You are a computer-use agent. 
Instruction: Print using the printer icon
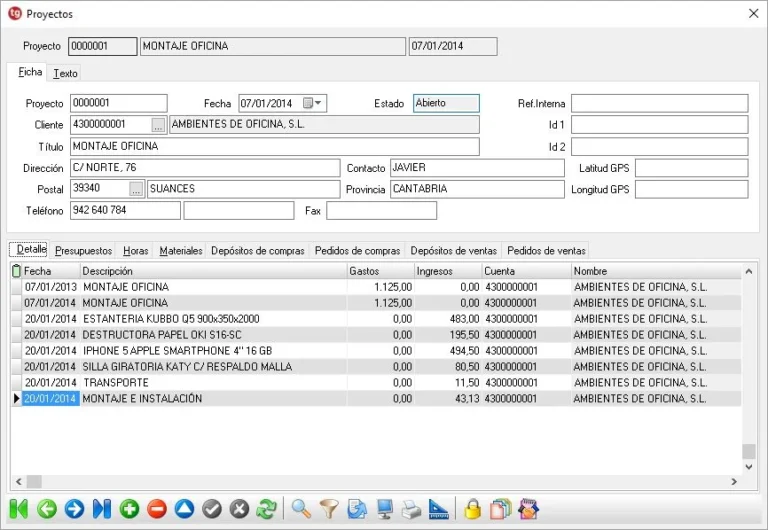(x=411, y=509)
